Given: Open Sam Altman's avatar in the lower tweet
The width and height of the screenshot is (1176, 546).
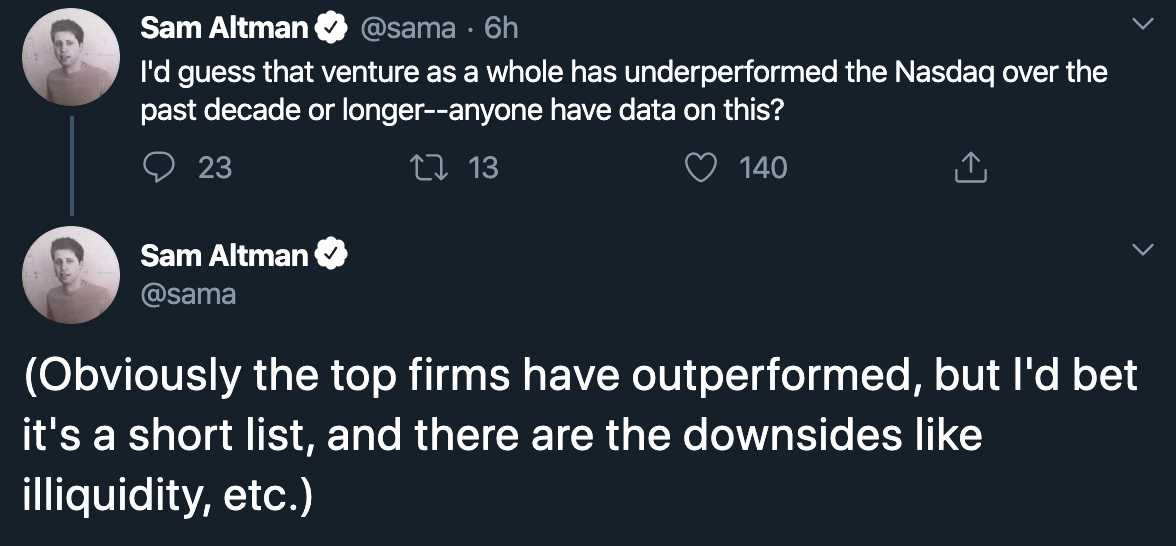Looking at the screenshot, I should [71, 274].
